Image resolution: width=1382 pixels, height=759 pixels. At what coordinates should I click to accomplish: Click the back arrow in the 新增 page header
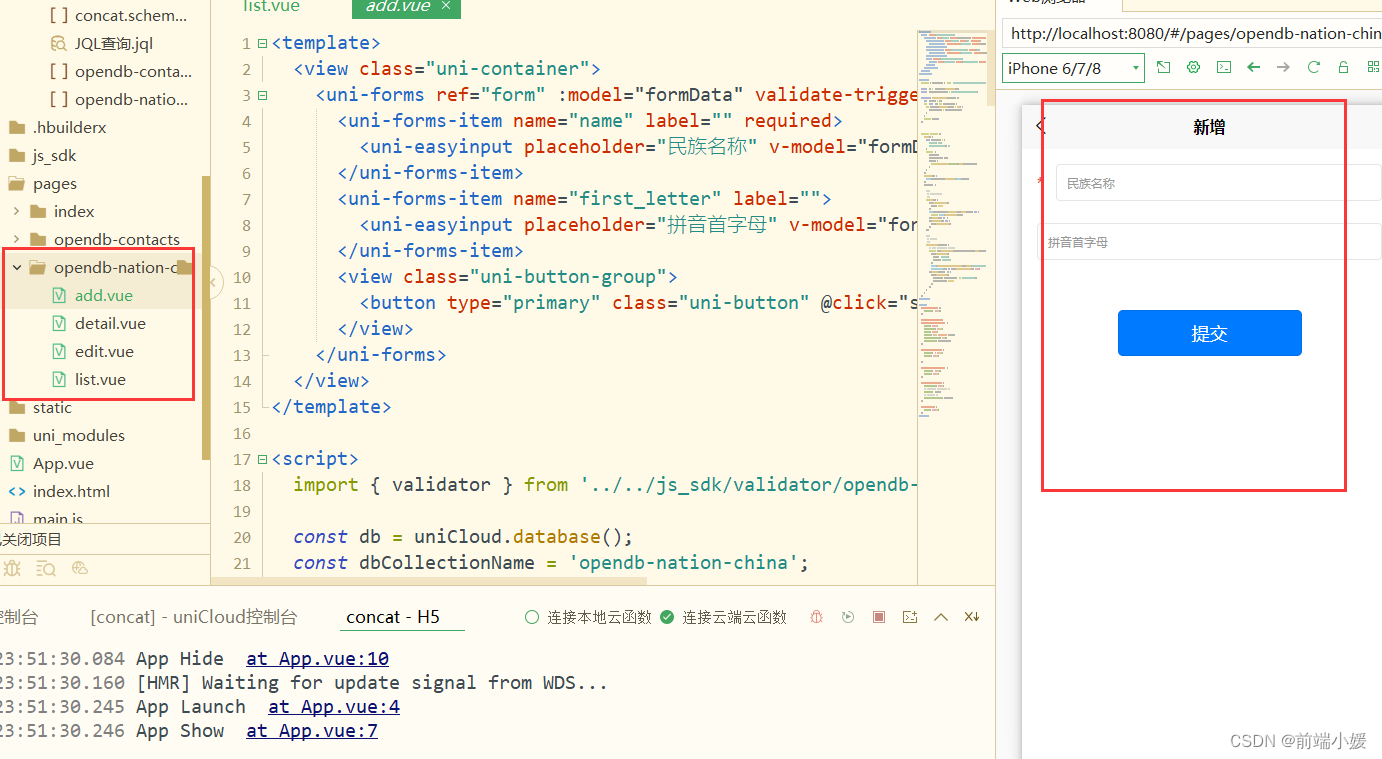coord(1040,126)
